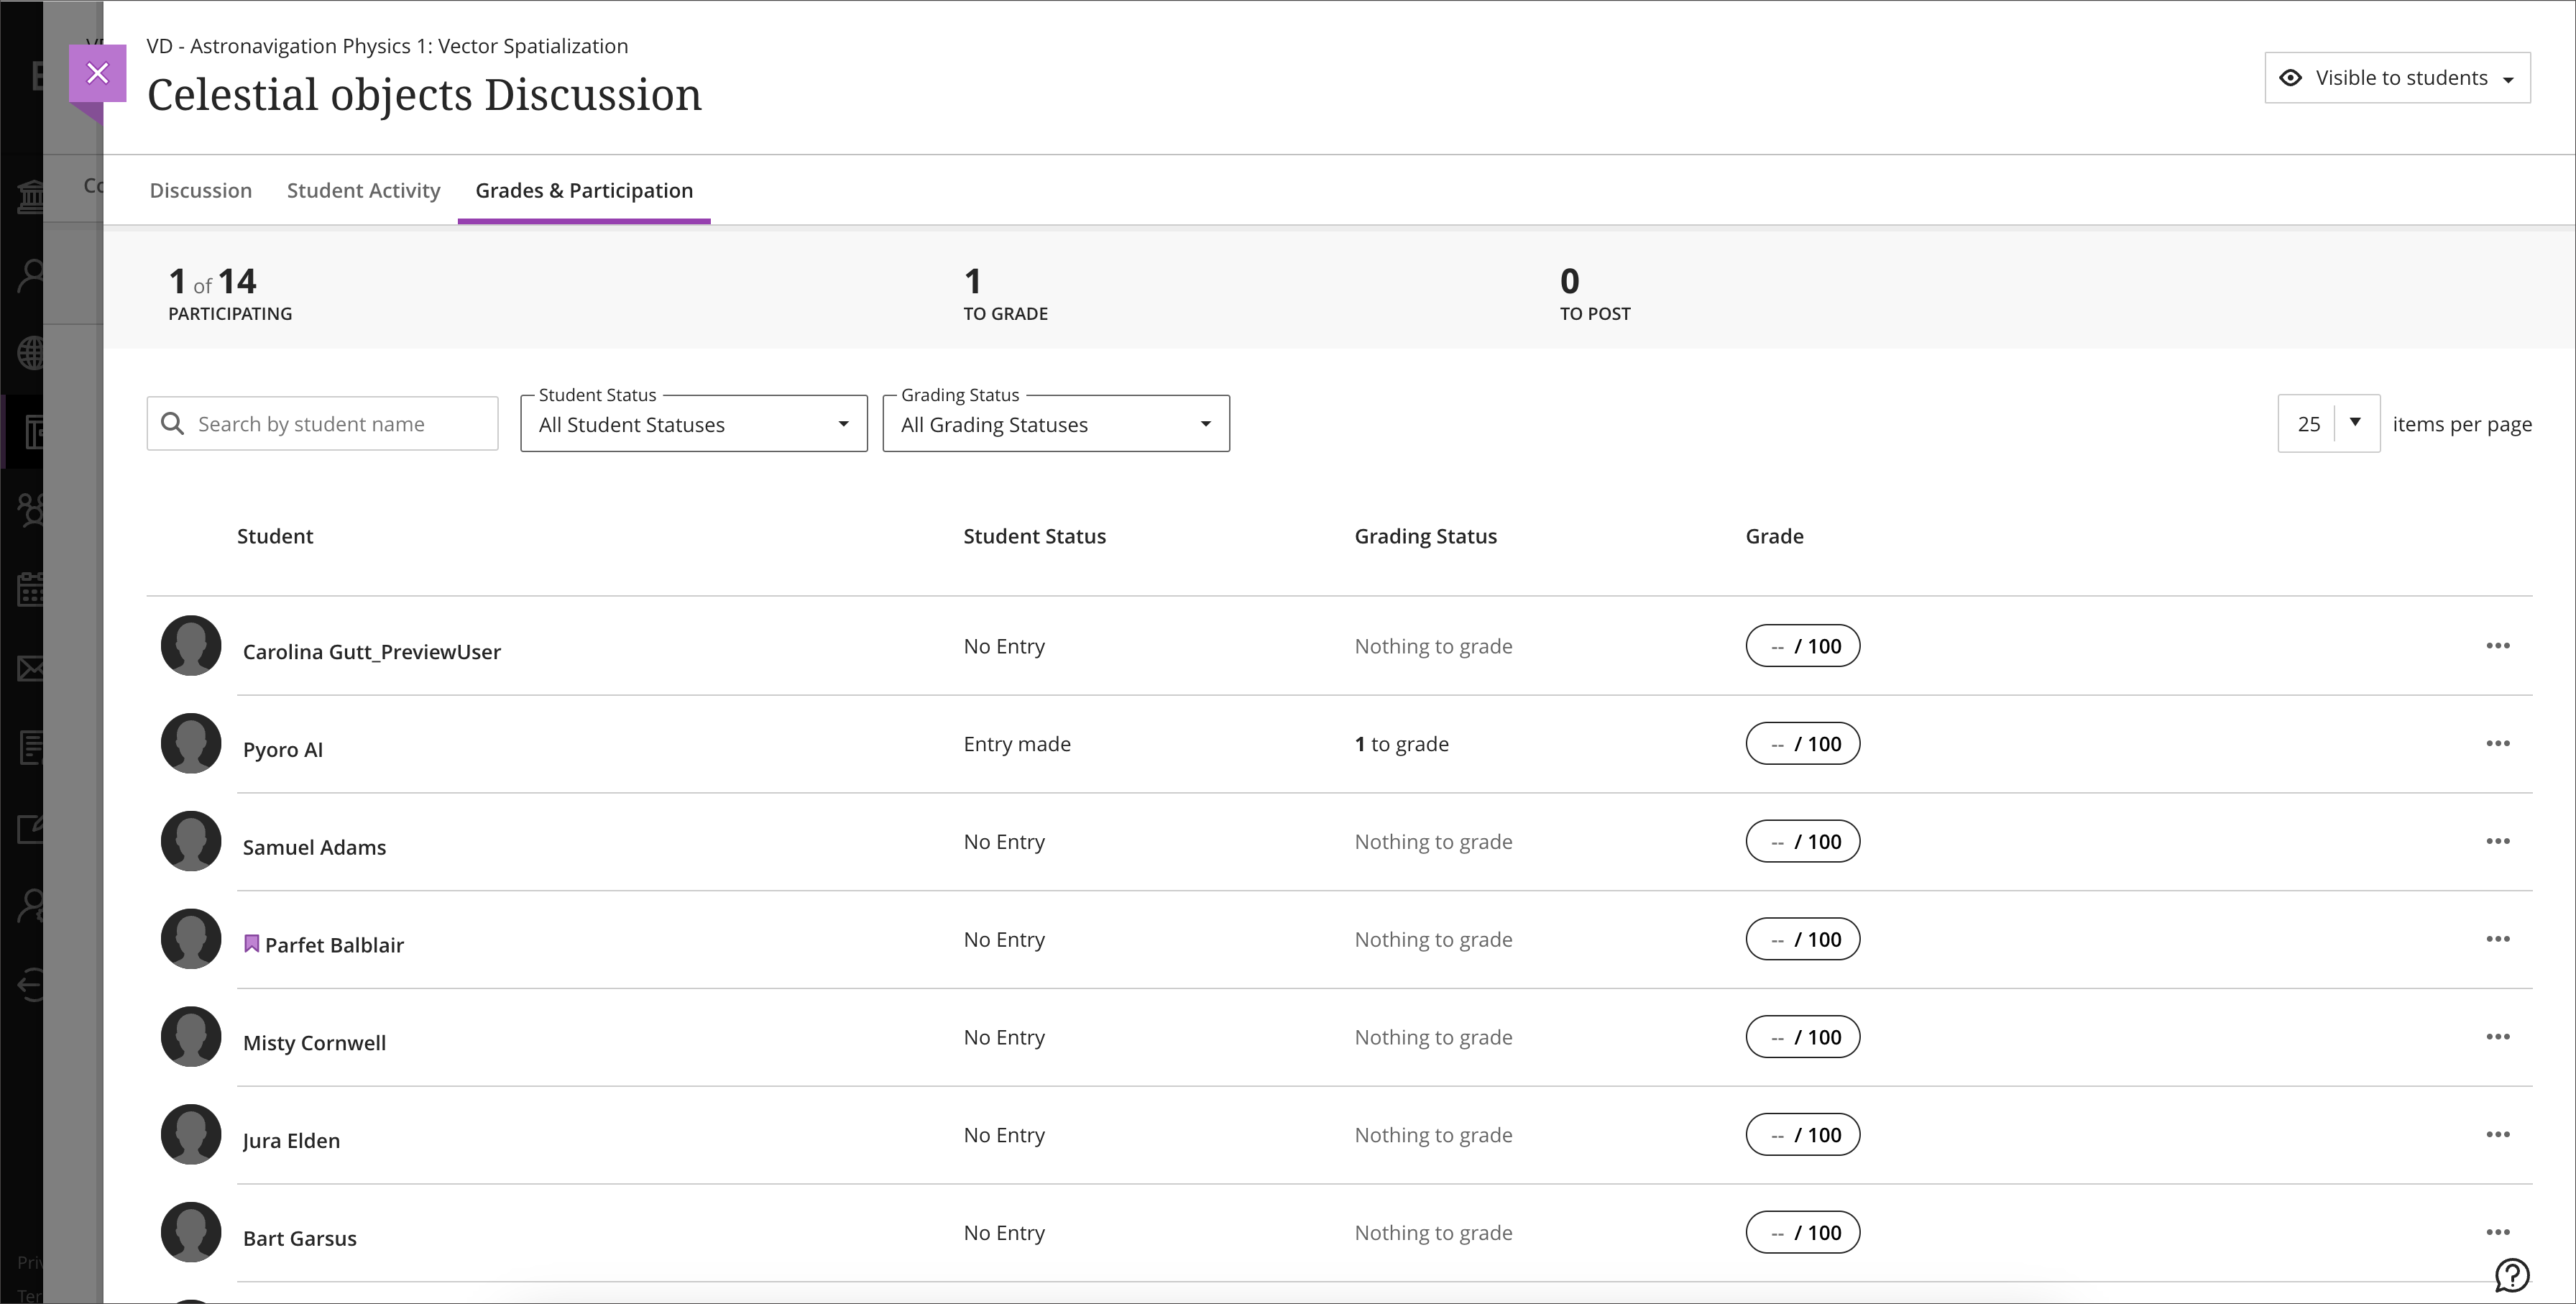Click Parfet Balblair's purple accommodation flag icon

click(x=252, y=944)
